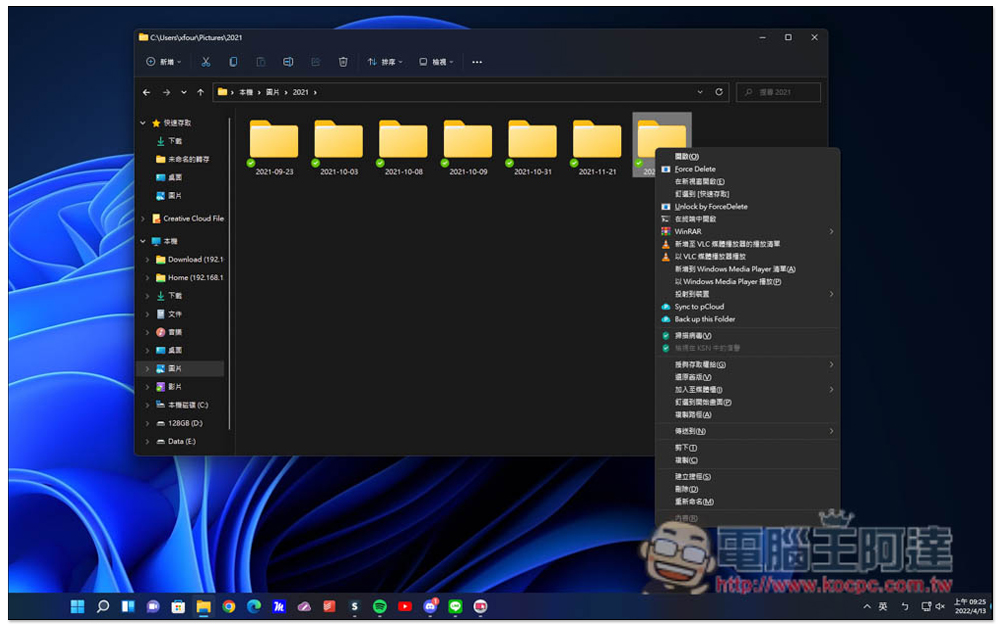Expand the Creative Cloud Files node

tap(143, 219)
